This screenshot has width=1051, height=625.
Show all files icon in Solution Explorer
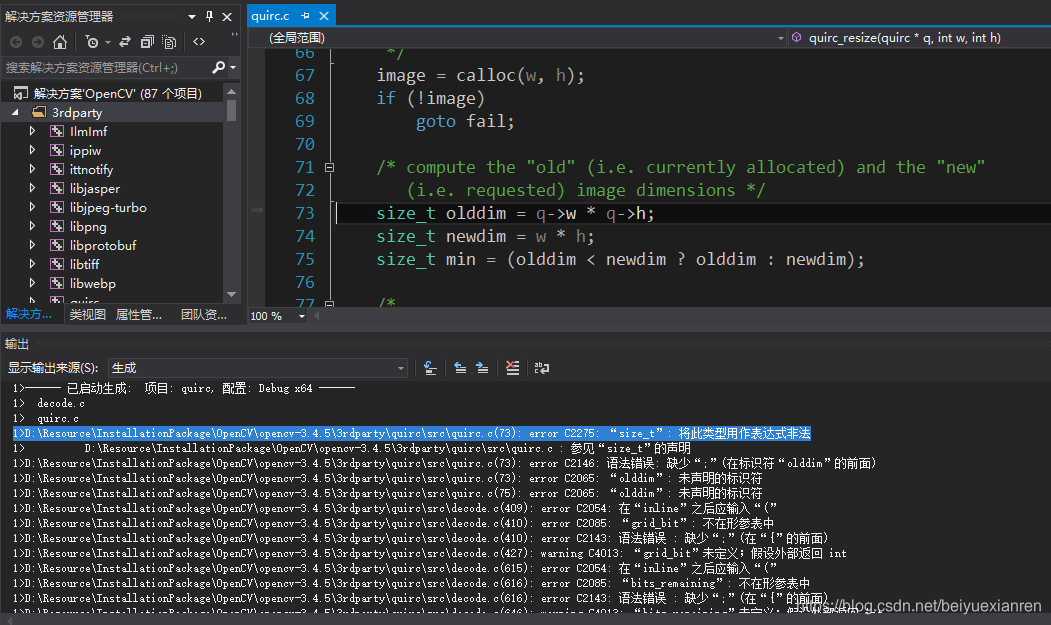pos(170,42)
